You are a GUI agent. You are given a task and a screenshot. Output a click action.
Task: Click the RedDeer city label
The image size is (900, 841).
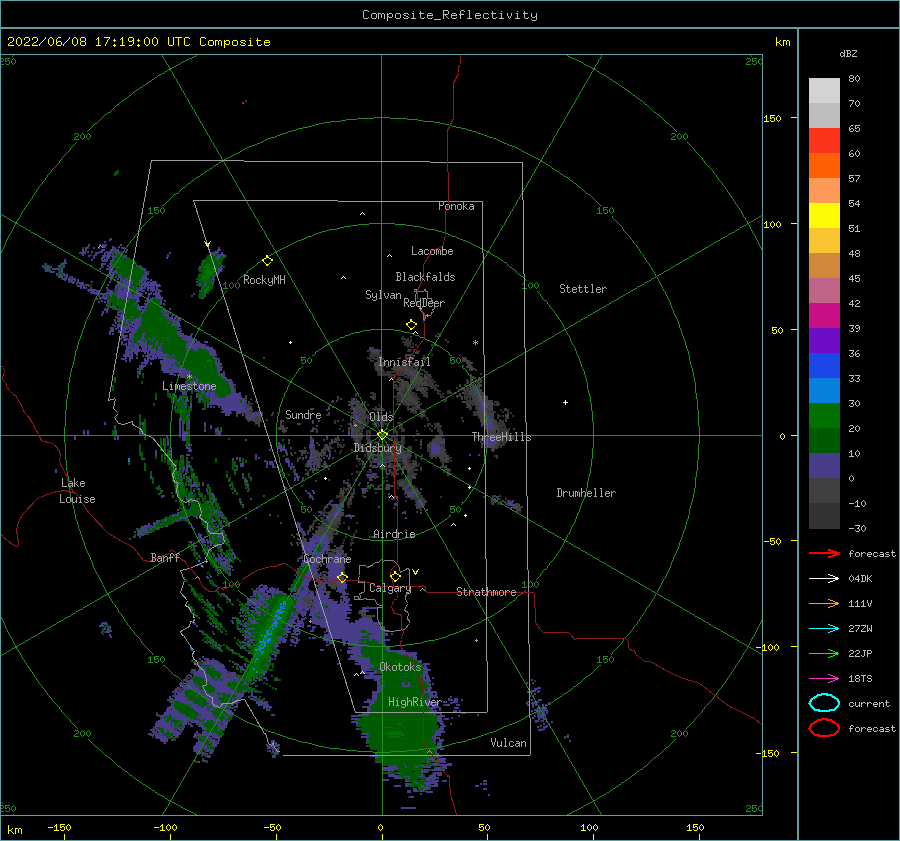click(424, 303)
